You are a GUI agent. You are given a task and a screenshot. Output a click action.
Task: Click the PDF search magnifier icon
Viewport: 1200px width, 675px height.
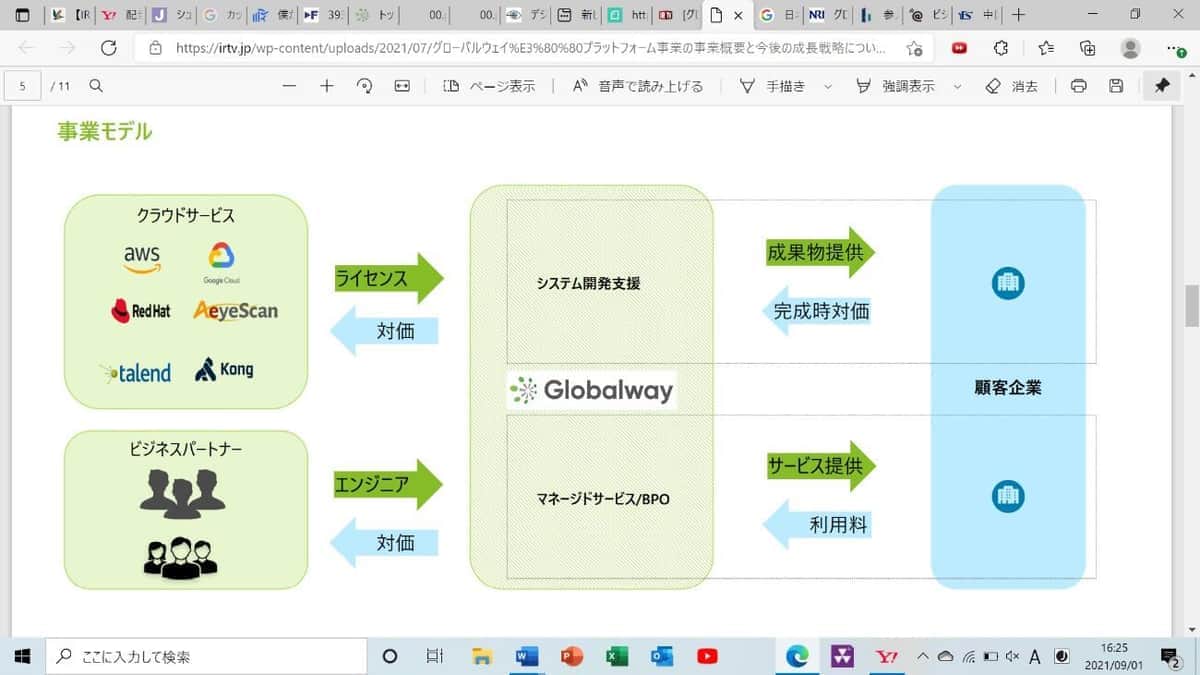point(96,86)
